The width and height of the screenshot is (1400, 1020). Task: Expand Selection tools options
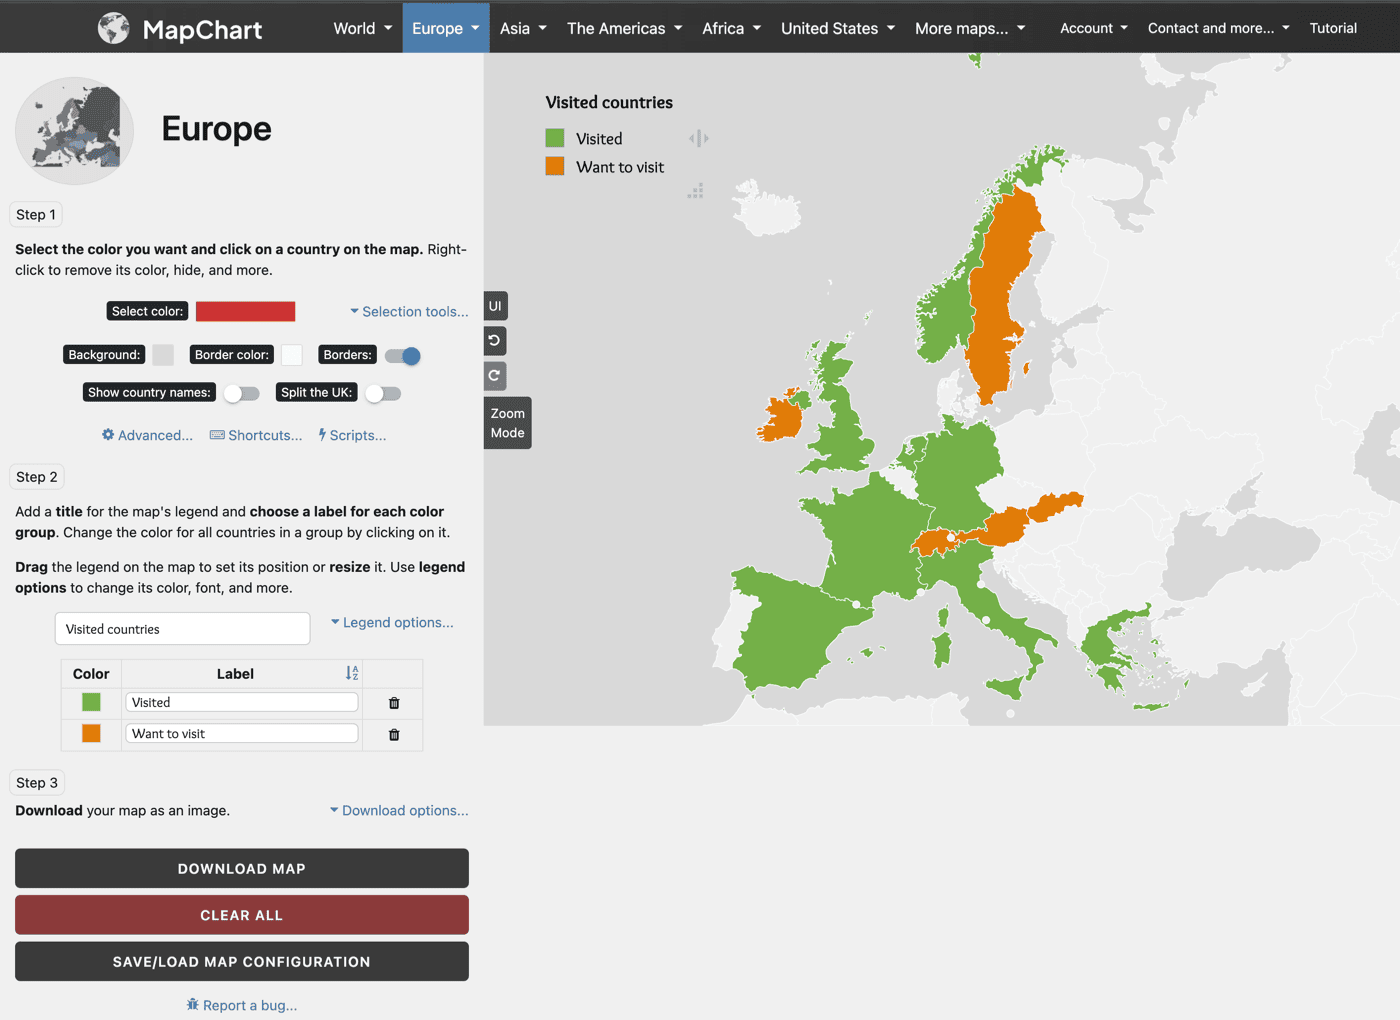(x=409, y=312)
